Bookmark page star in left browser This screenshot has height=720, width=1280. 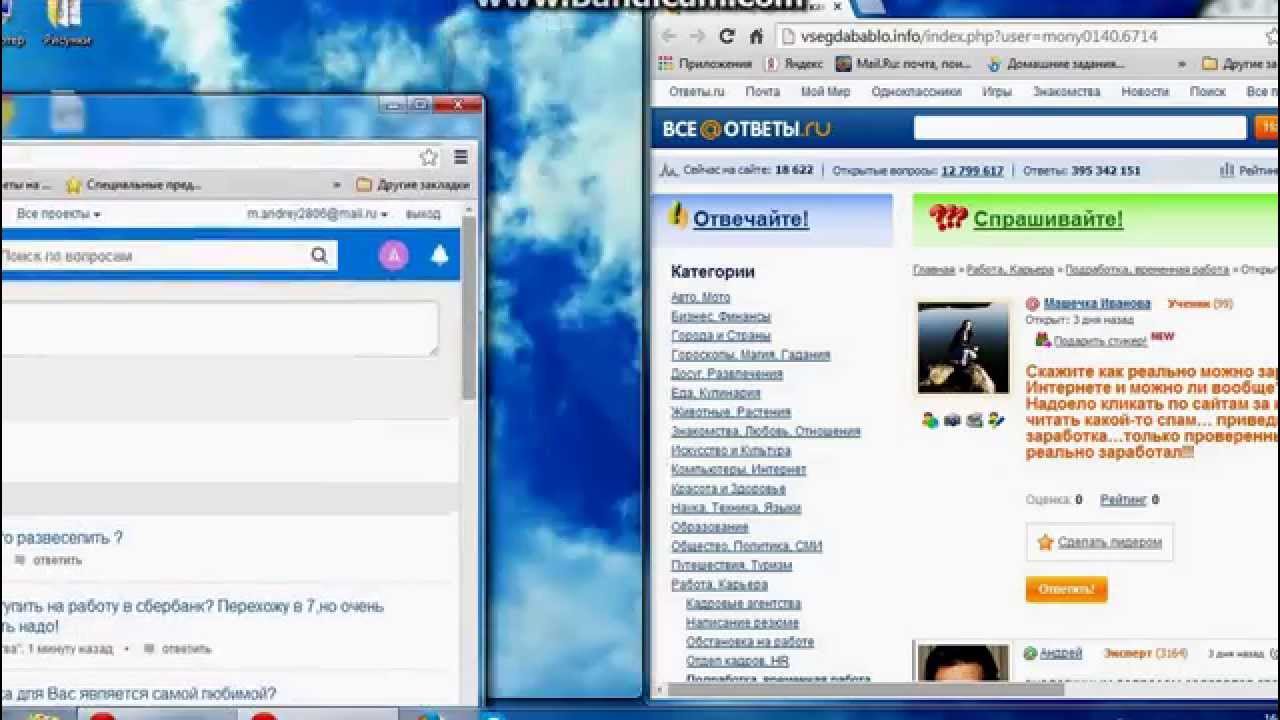[429, 157]
